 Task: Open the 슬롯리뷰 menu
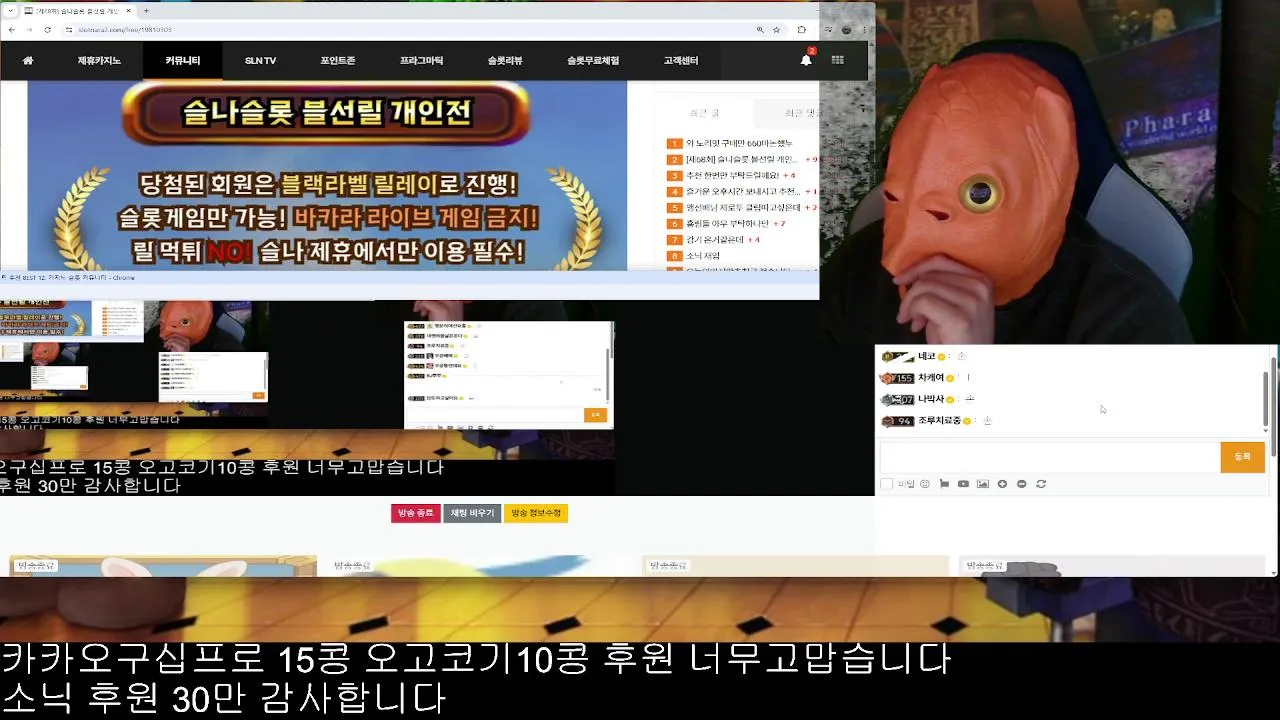(x=505, y=61)
